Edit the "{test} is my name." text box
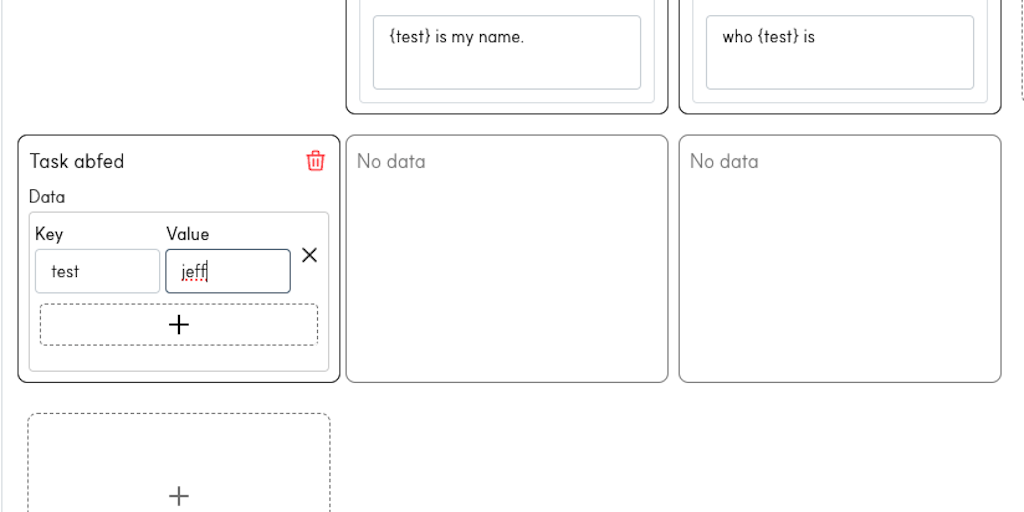This screenshot has height=512, width=1024. tap(507, 53)
